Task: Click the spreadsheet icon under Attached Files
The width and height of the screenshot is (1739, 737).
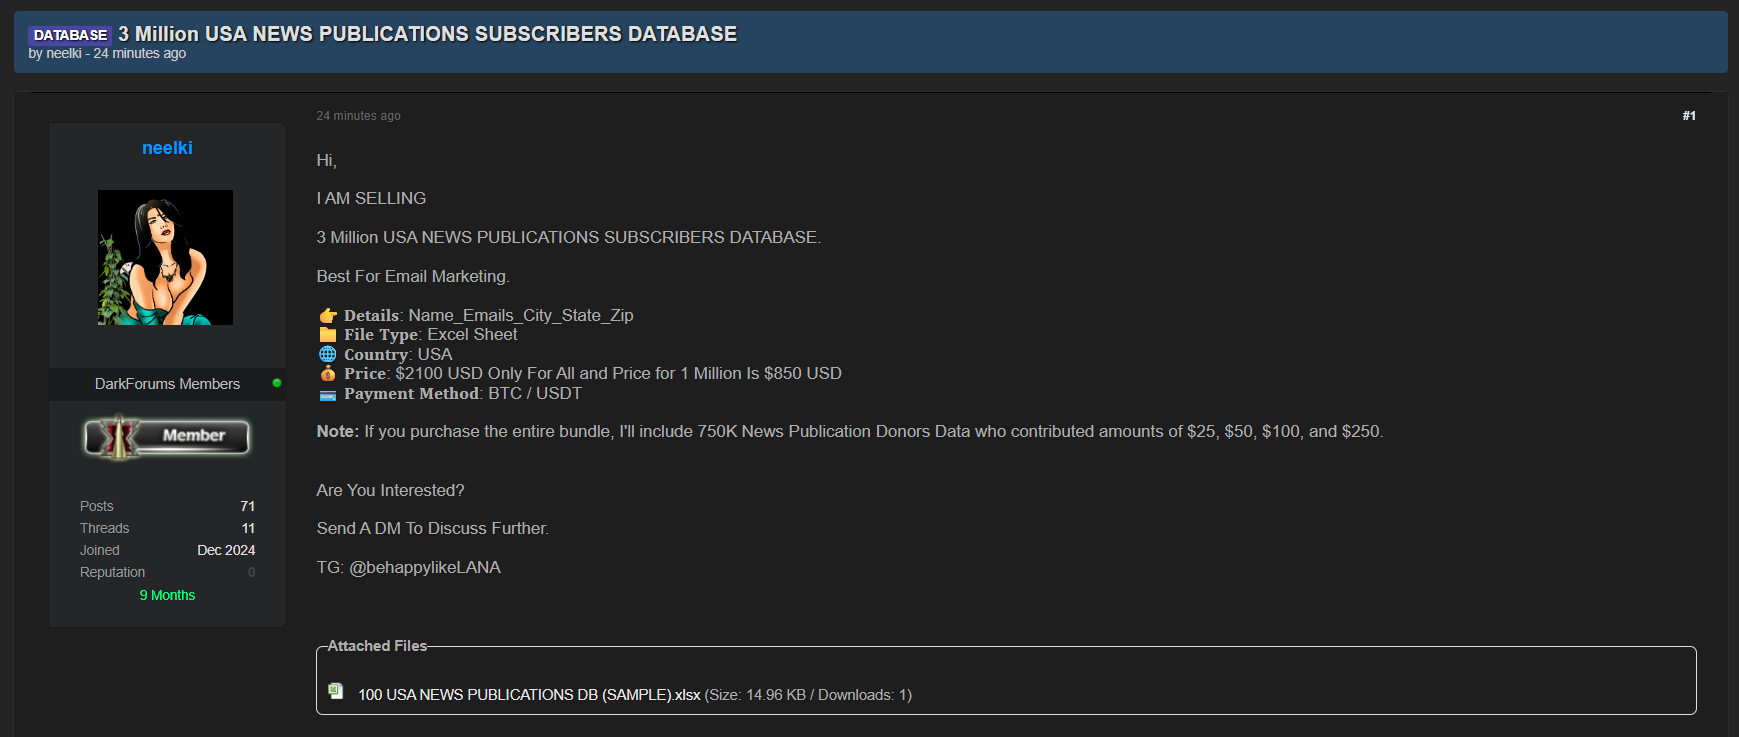Action: coord(336,691)
